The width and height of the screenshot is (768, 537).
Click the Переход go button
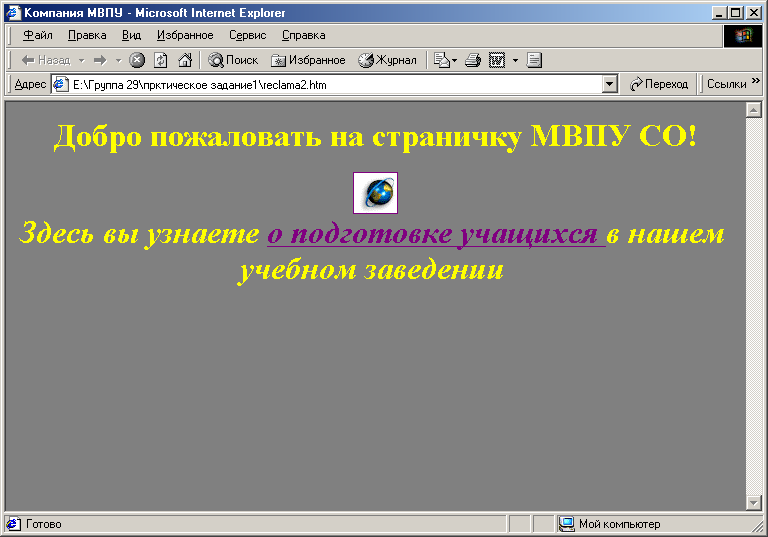coord(659,84)
